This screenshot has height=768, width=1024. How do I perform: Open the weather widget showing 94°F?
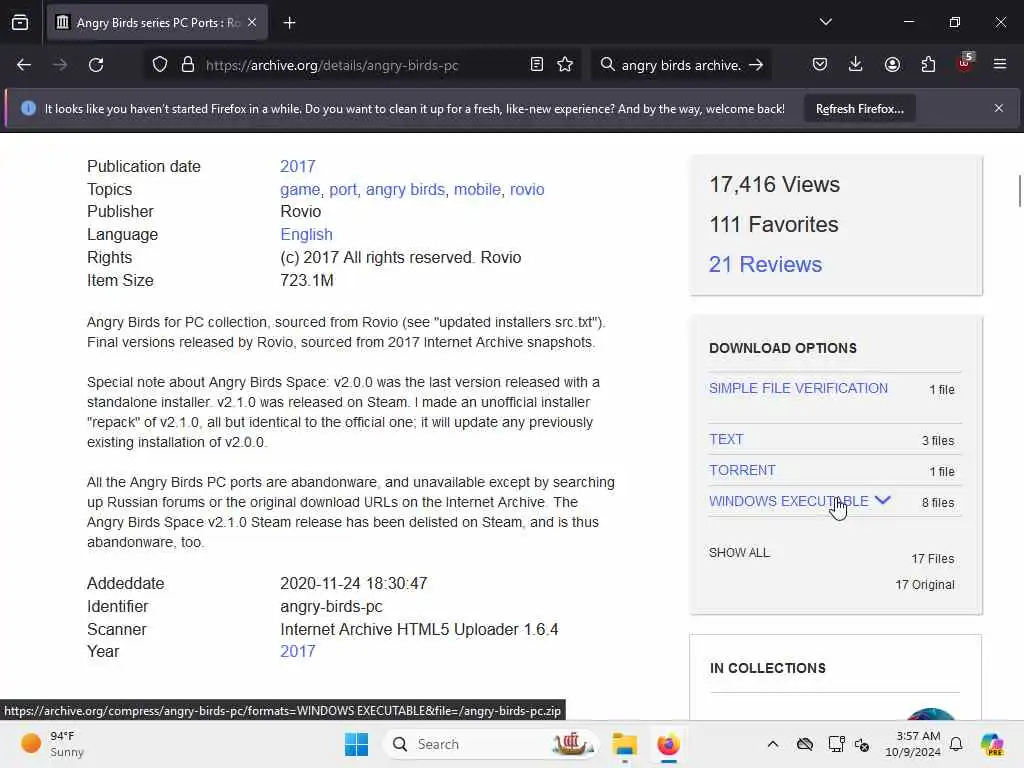52,744
